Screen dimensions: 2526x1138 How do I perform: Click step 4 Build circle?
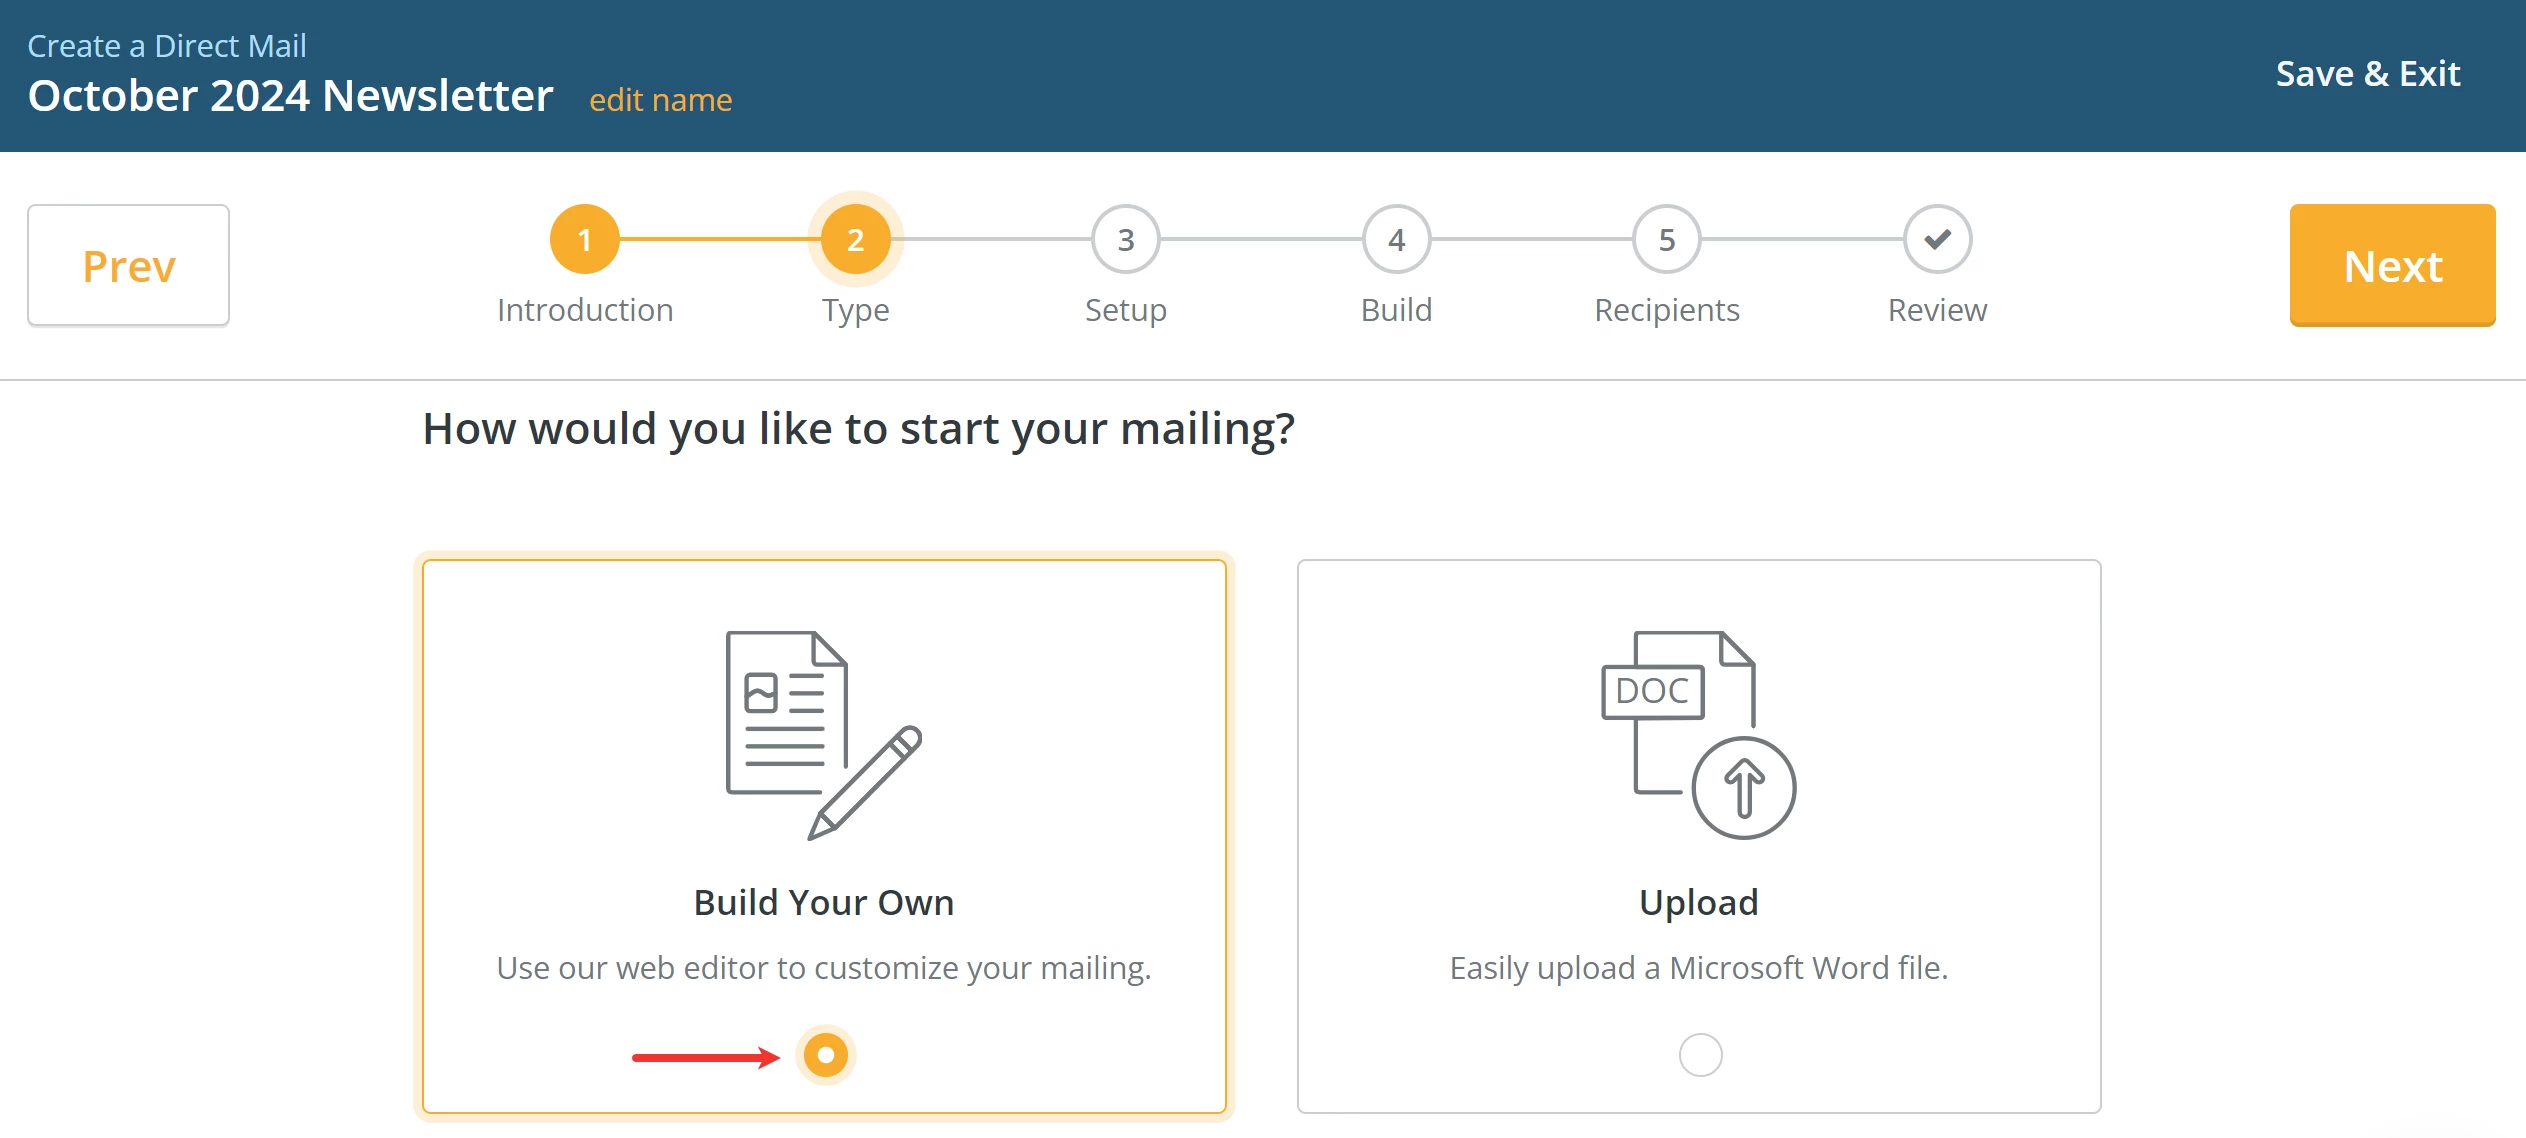tap(1396, 240)
